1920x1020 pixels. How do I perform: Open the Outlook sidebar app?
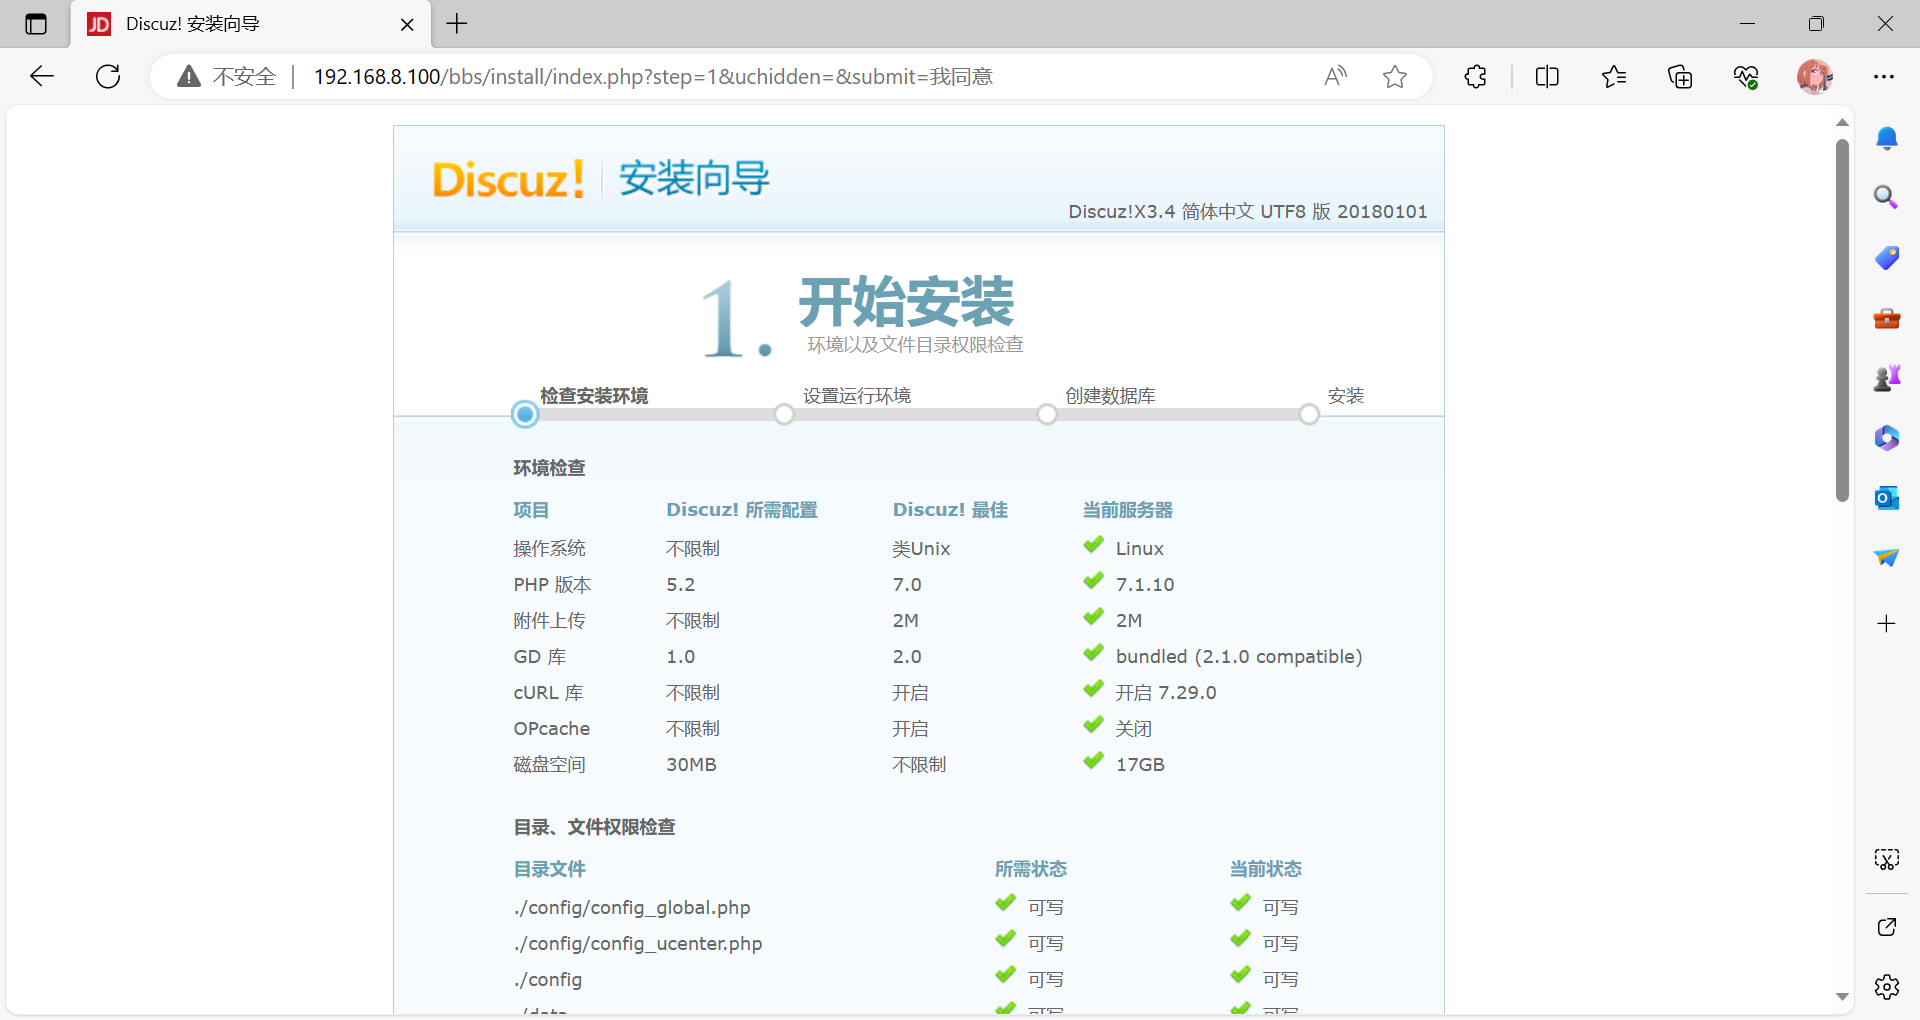pos(1887,497)
